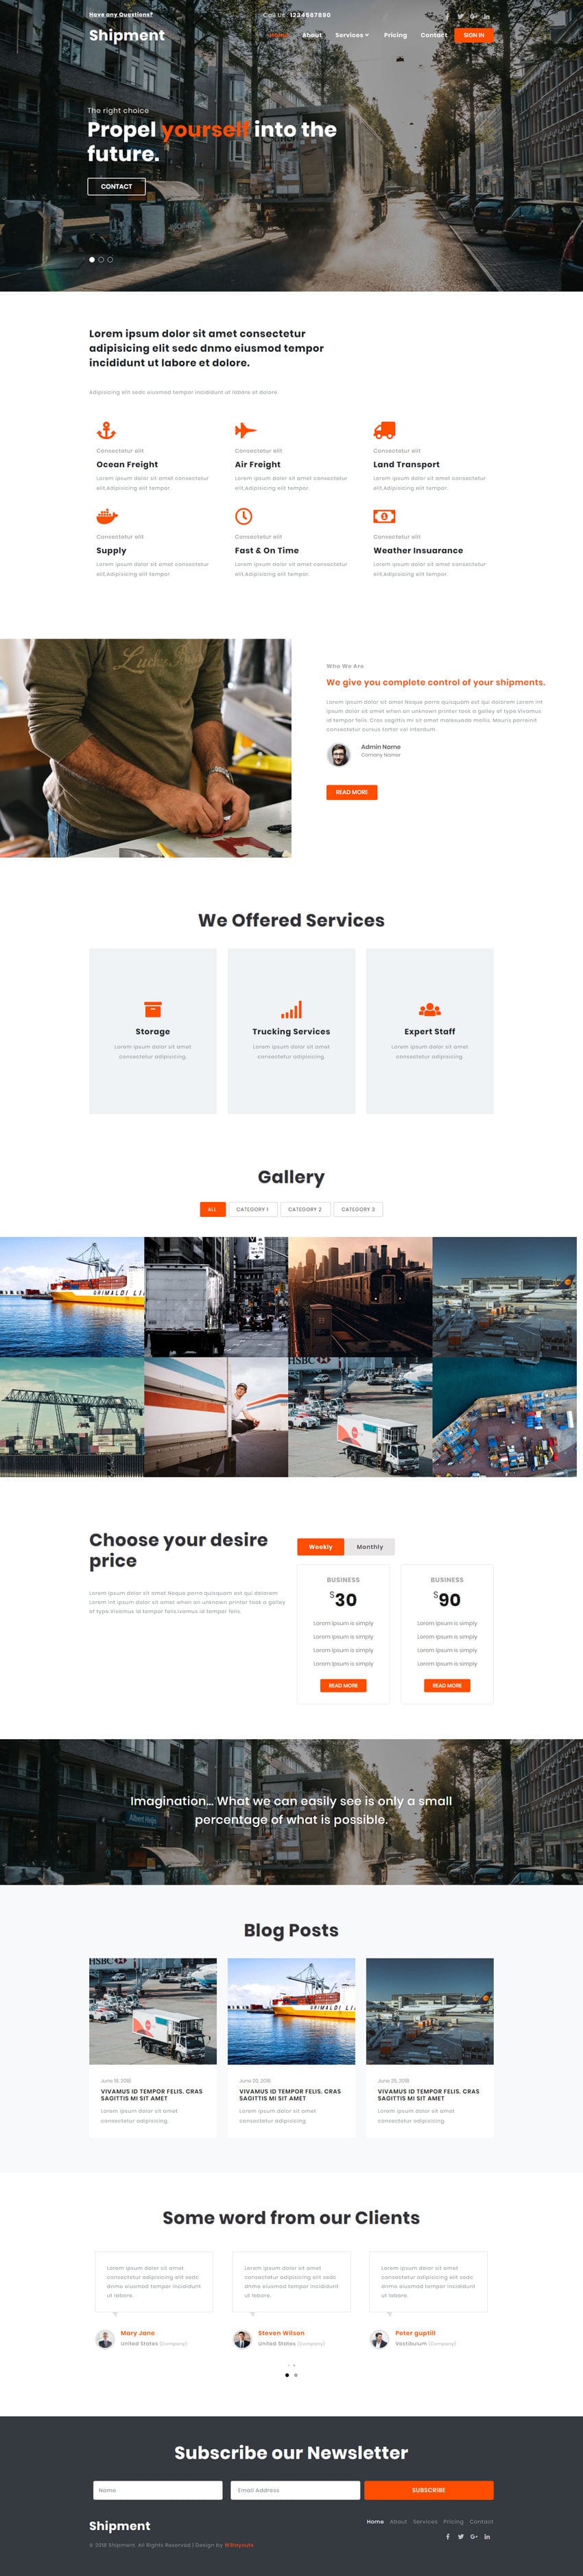Select the first hero slider dot
This screenshot has width=583, height=2576.
click(x=92, y=260)
